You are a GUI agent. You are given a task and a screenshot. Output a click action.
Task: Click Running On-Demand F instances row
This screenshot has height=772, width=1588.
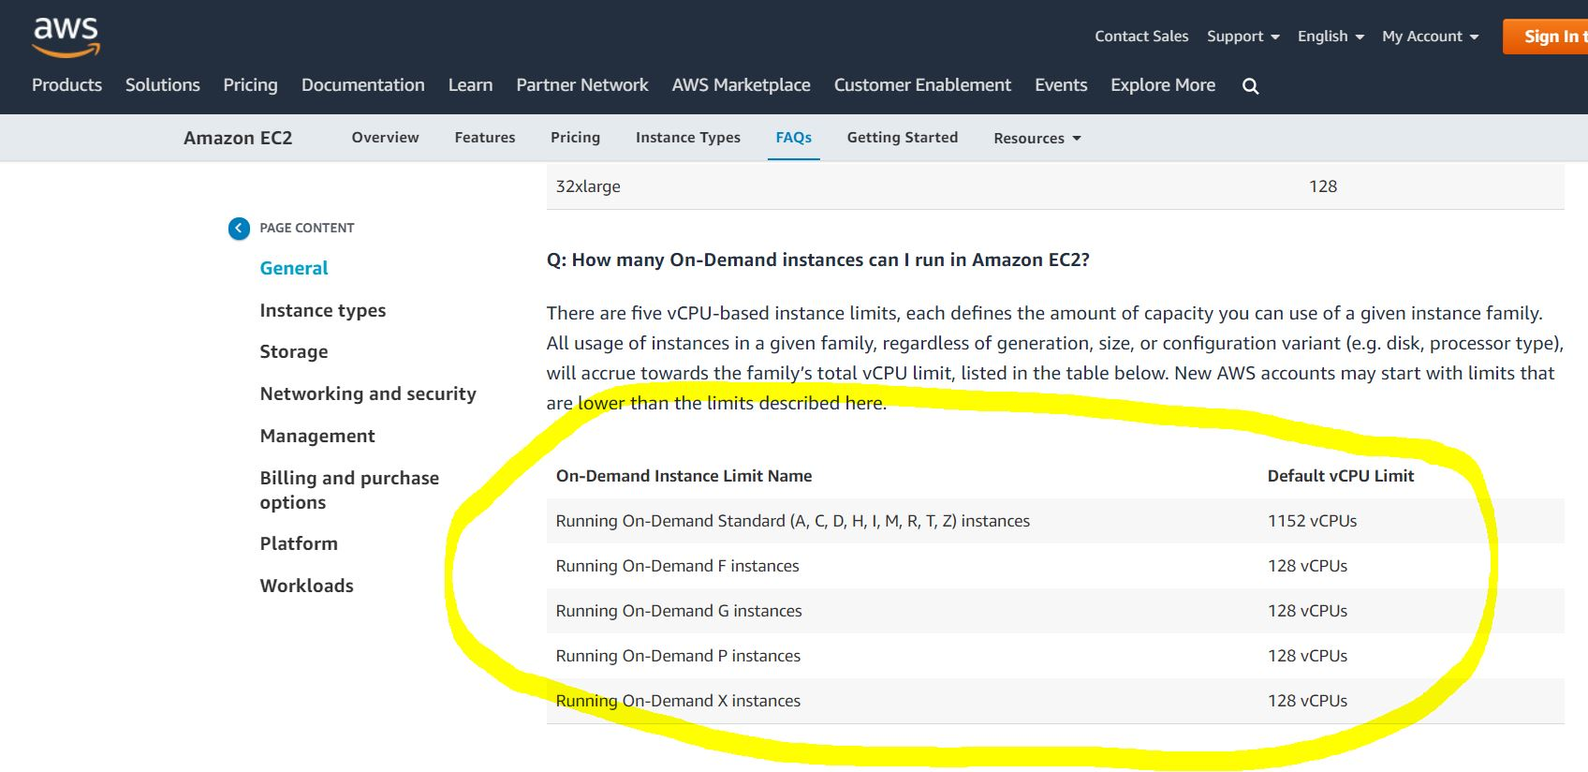[1055, 566]
